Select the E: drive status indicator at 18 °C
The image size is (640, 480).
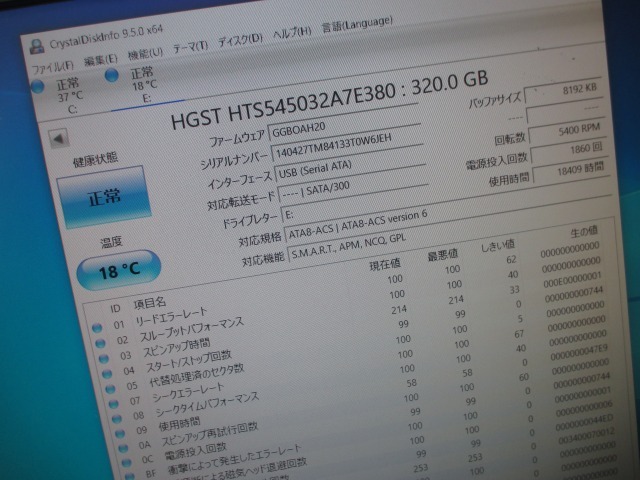pos(111,76)
